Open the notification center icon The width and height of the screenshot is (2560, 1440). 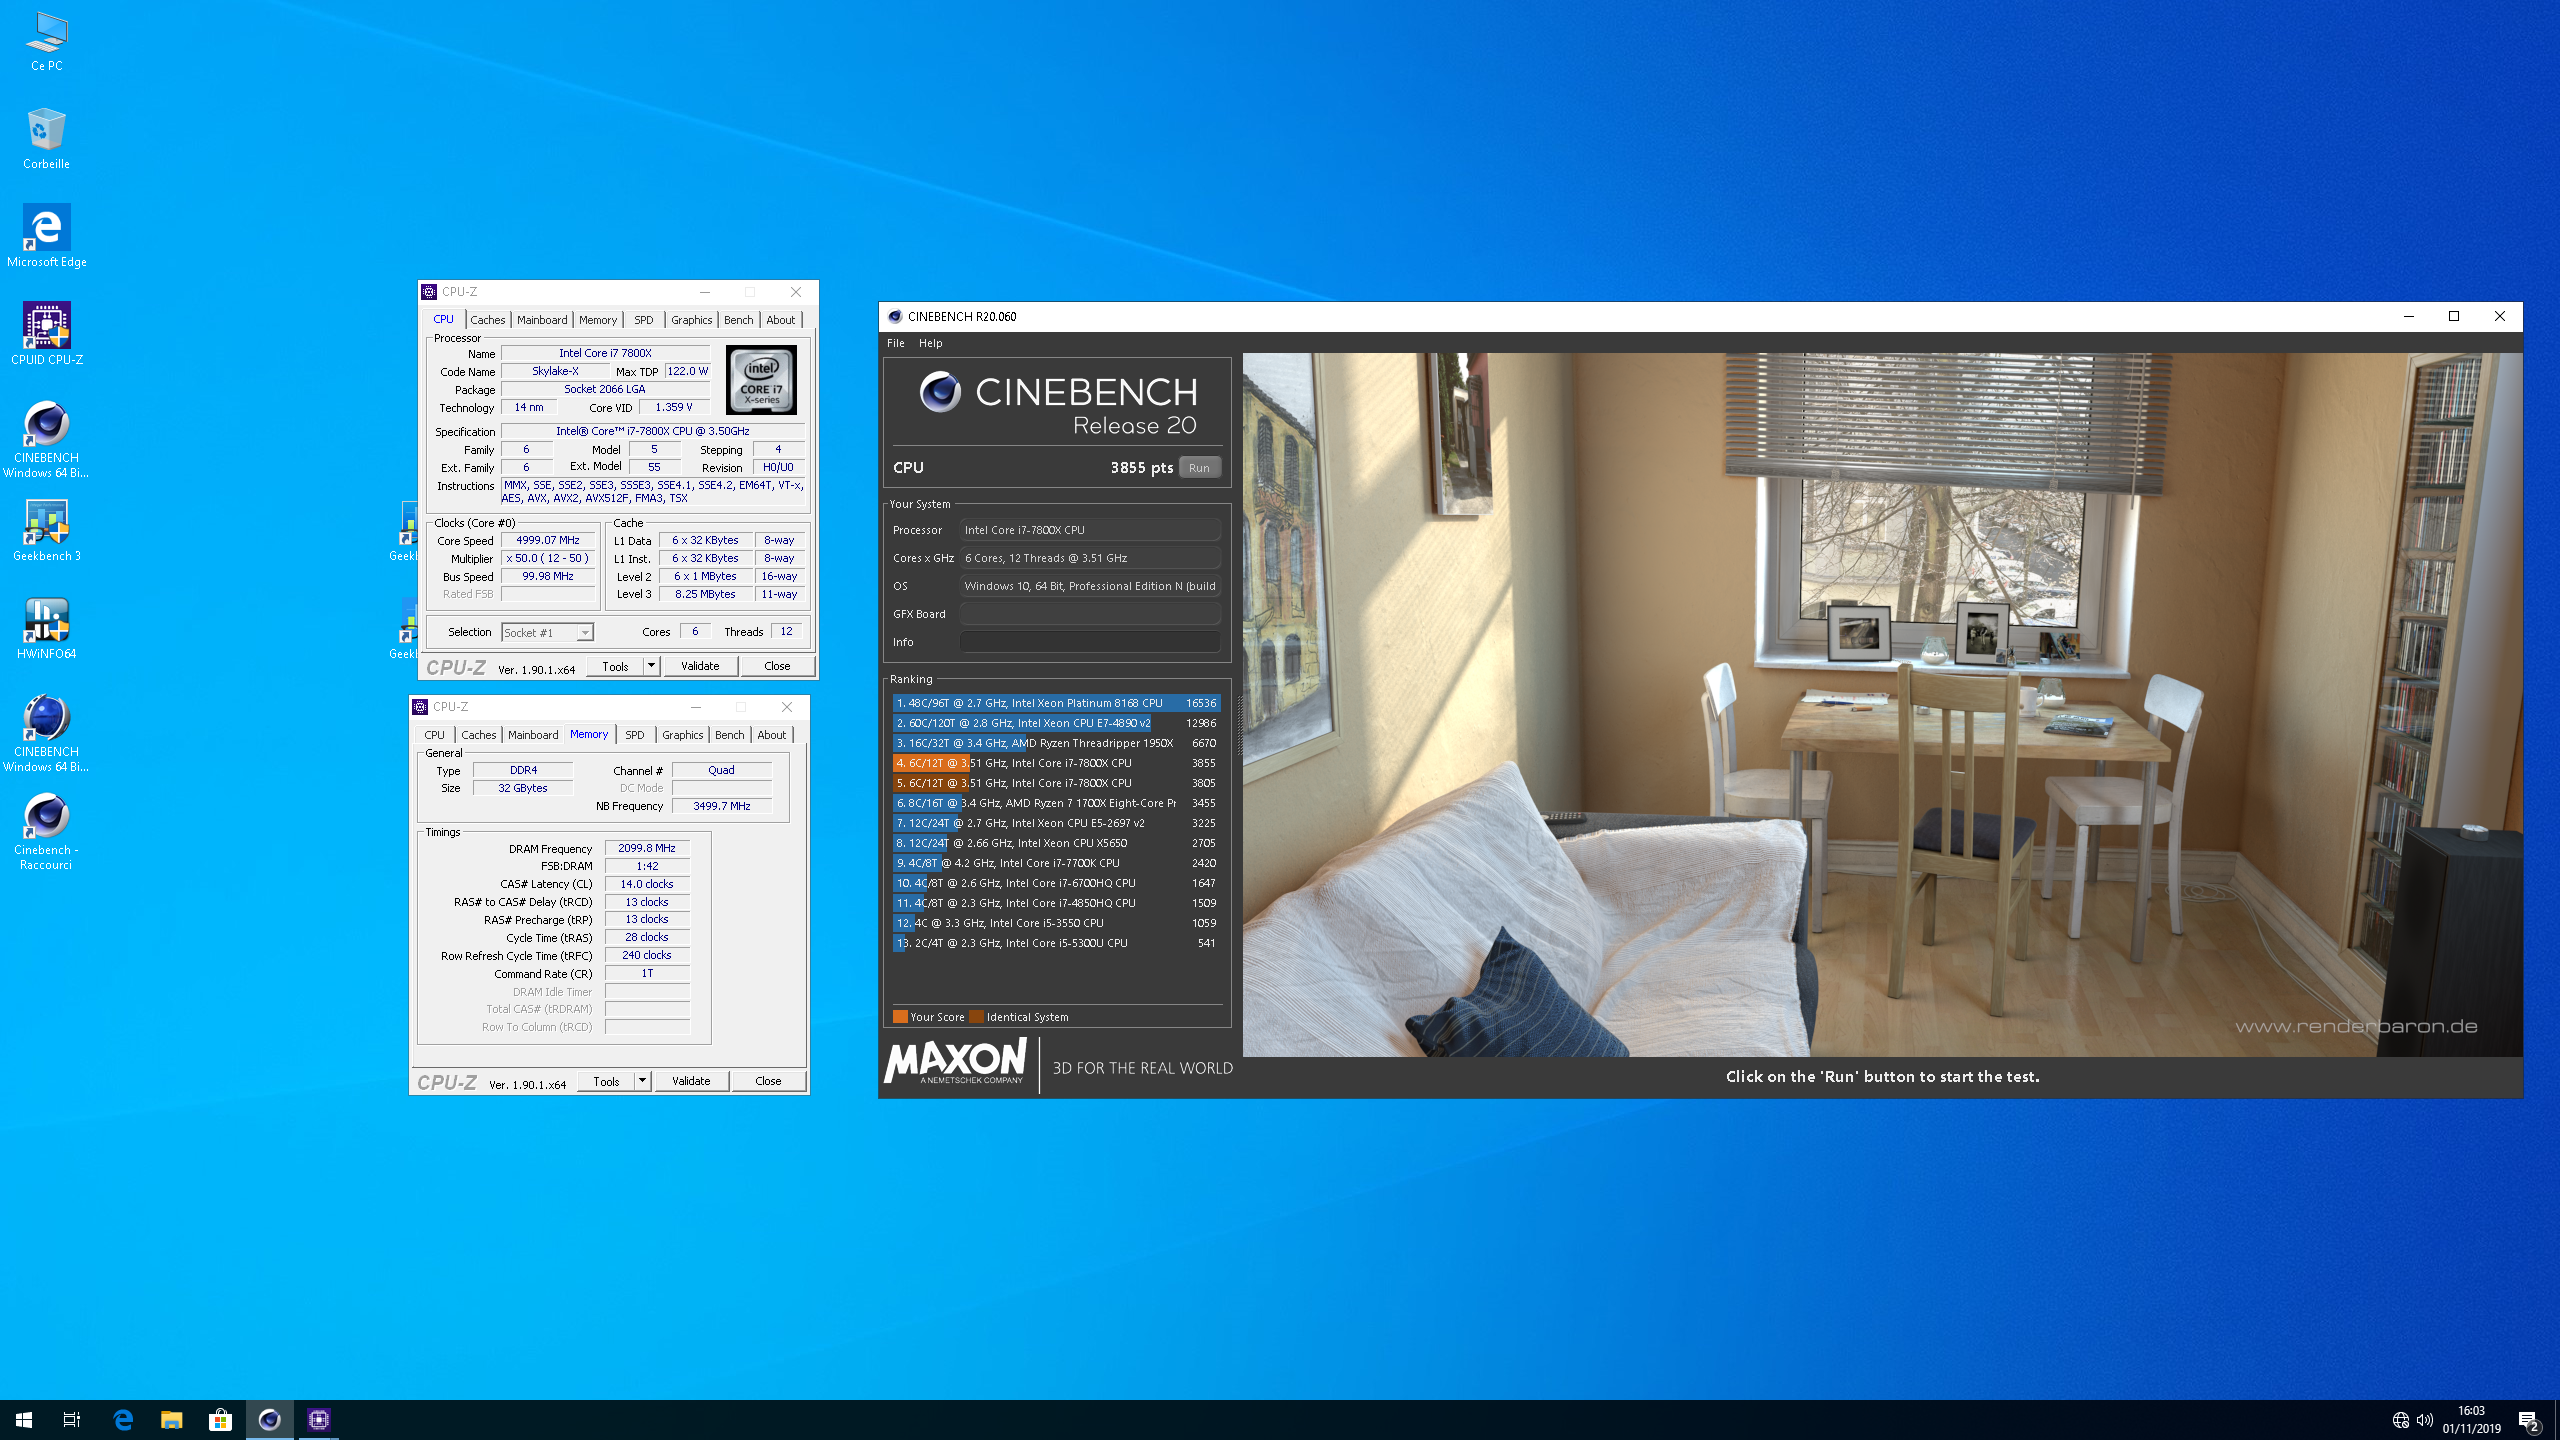[x=2529, y=1420]
